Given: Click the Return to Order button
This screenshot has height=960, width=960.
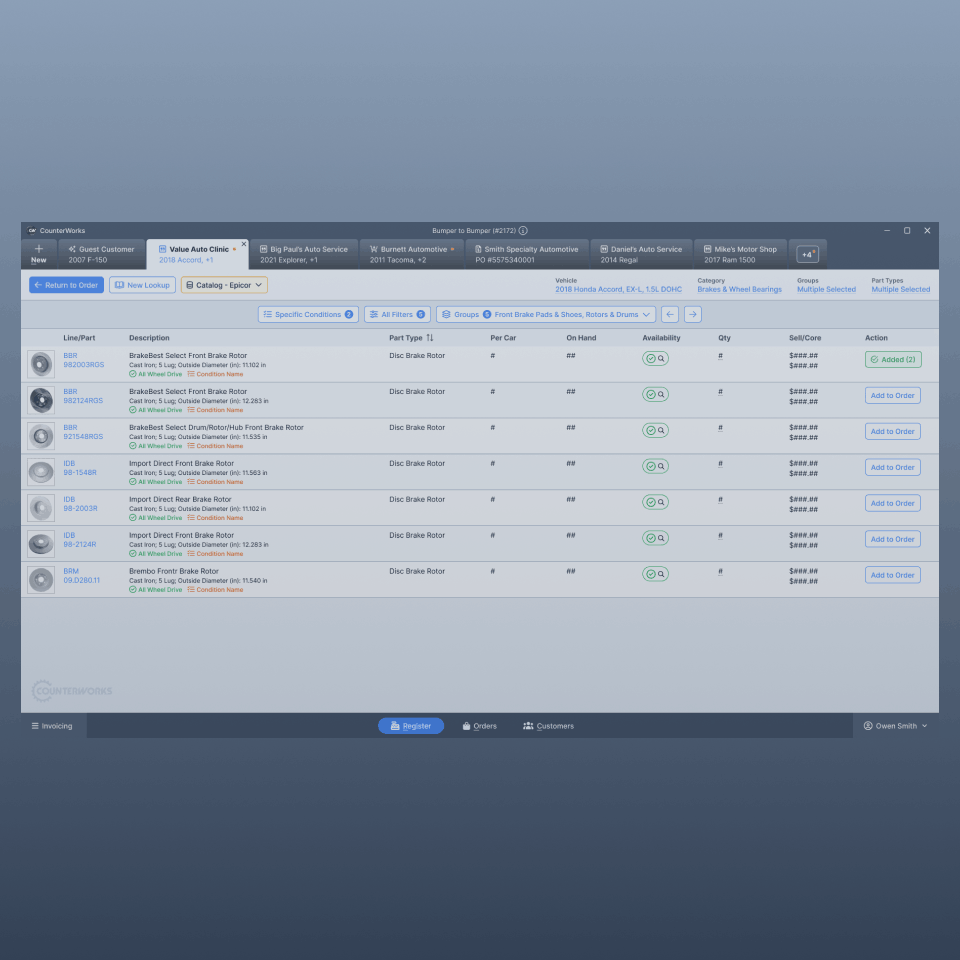Looking at the screenshot, I should 66,285.
